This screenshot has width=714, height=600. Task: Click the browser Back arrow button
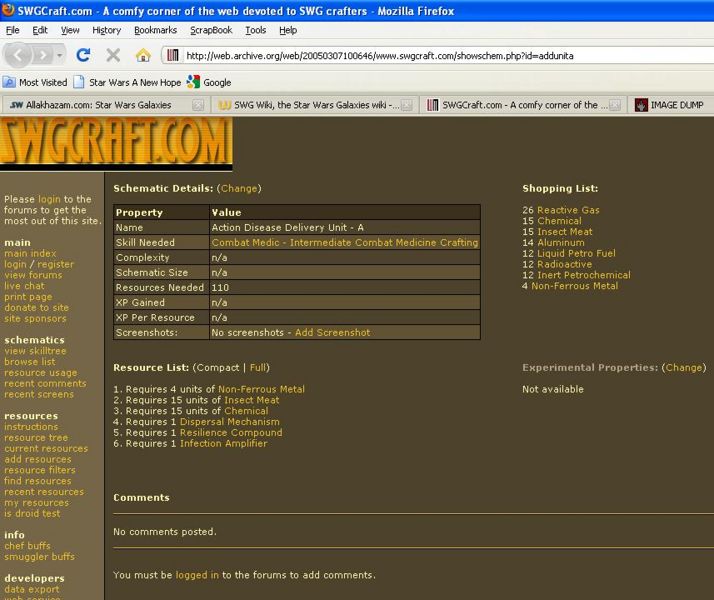(x=20, y=55)
